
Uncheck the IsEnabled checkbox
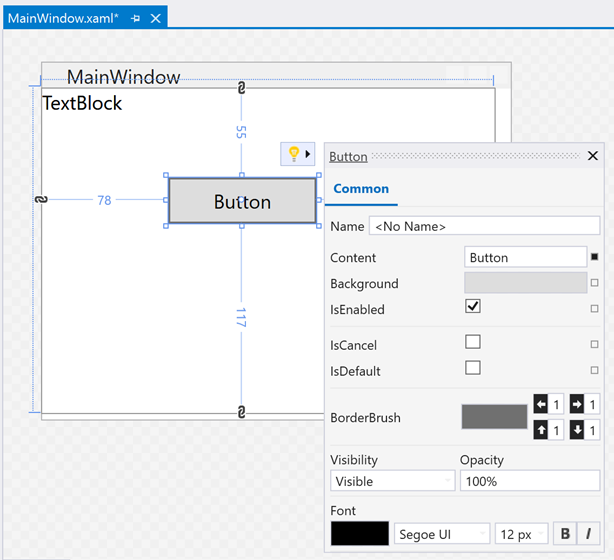coord(473,306)
